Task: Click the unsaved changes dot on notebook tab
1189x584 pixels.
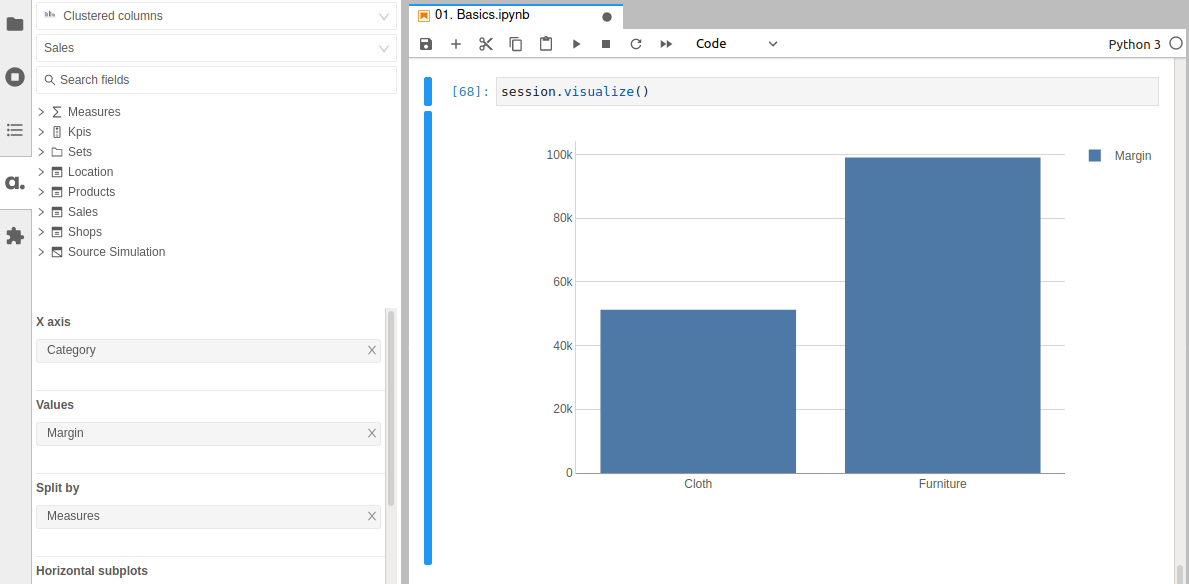Action: pos(607,17)
